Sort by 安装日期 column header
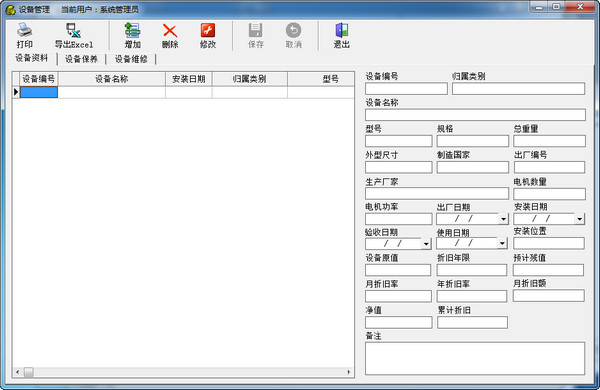600x390 pixels. (189, 79)
